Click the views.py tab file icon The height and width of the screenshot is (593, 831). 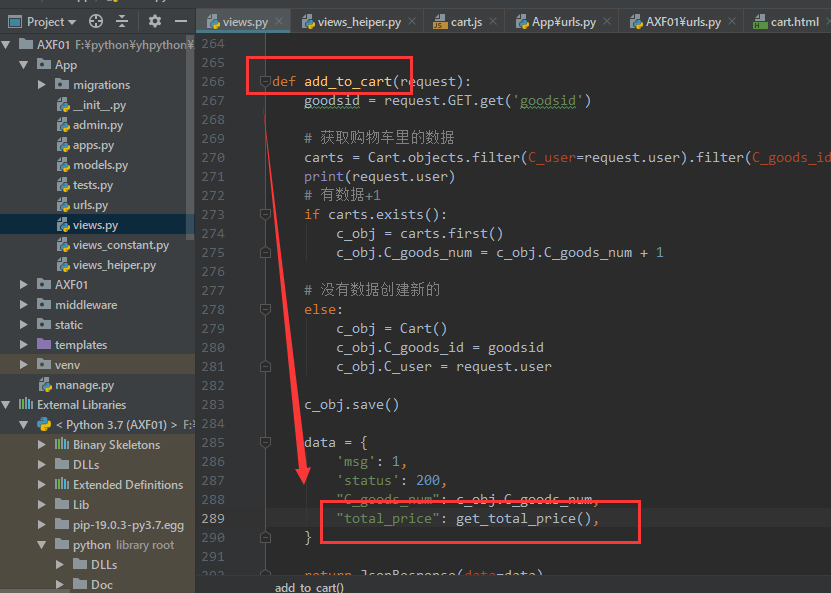(213, 22)
